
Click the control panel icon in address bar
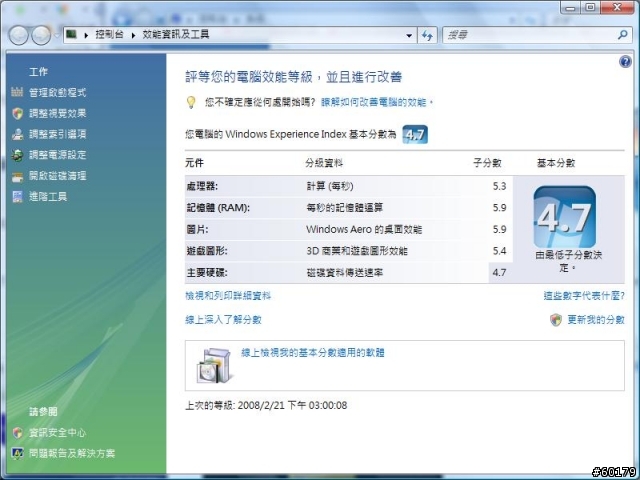tap(72, 34)
